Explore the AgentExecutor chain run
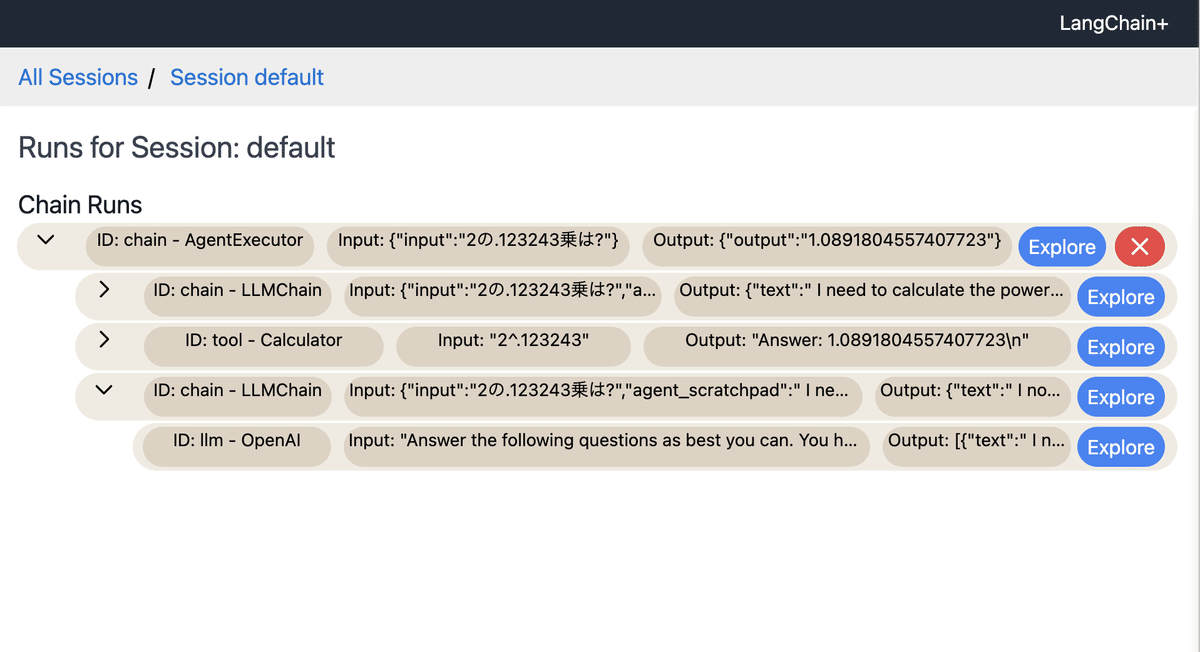 (1061, 247)
